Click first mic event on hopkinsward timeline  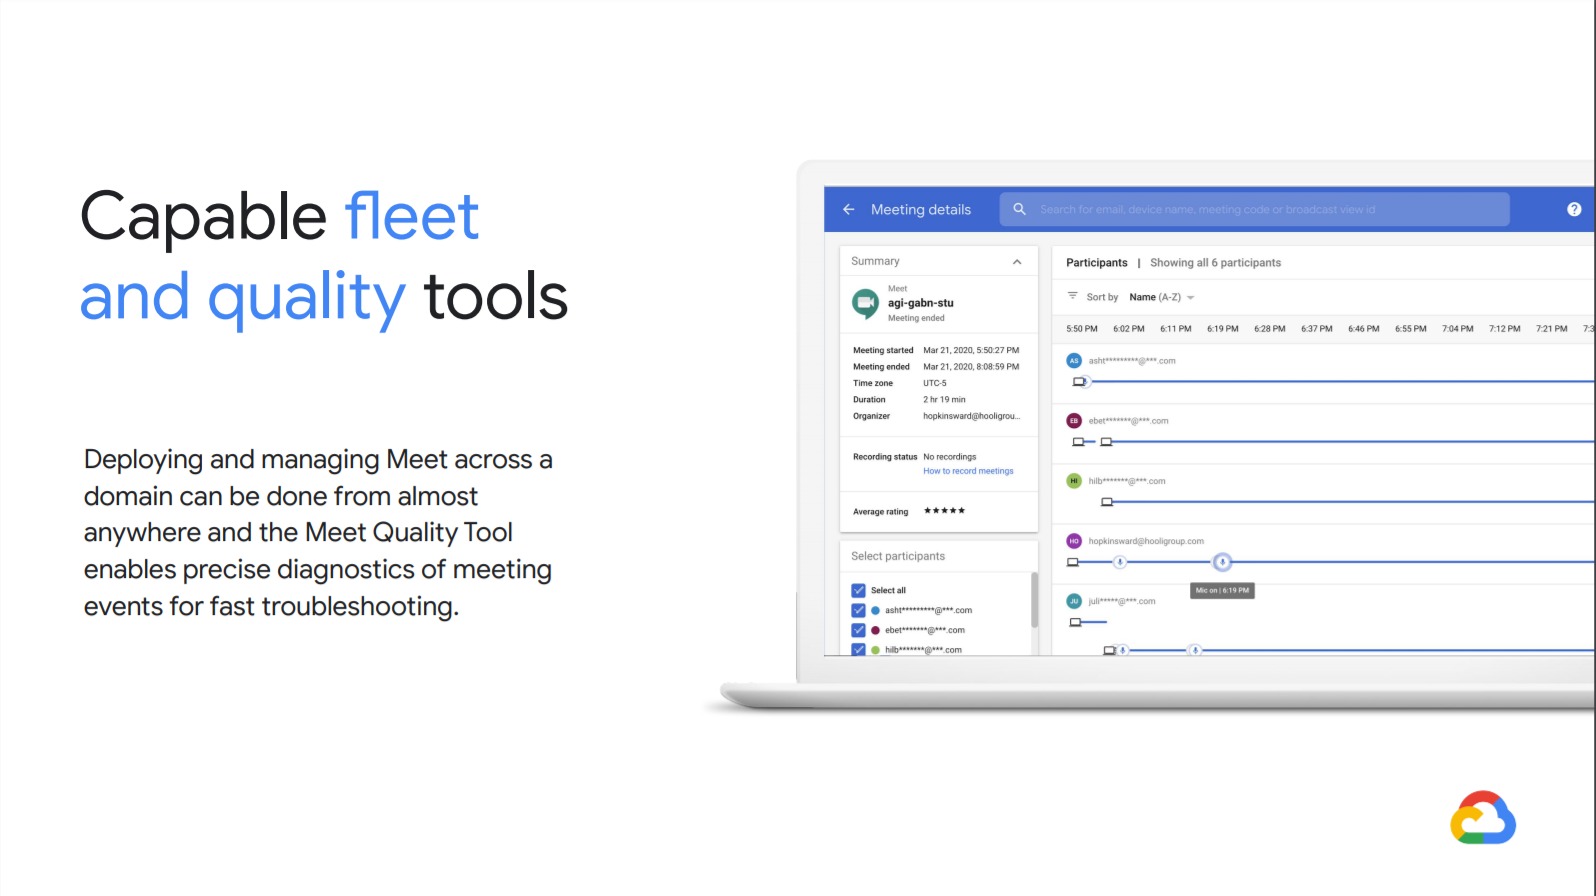(1120, 562)
